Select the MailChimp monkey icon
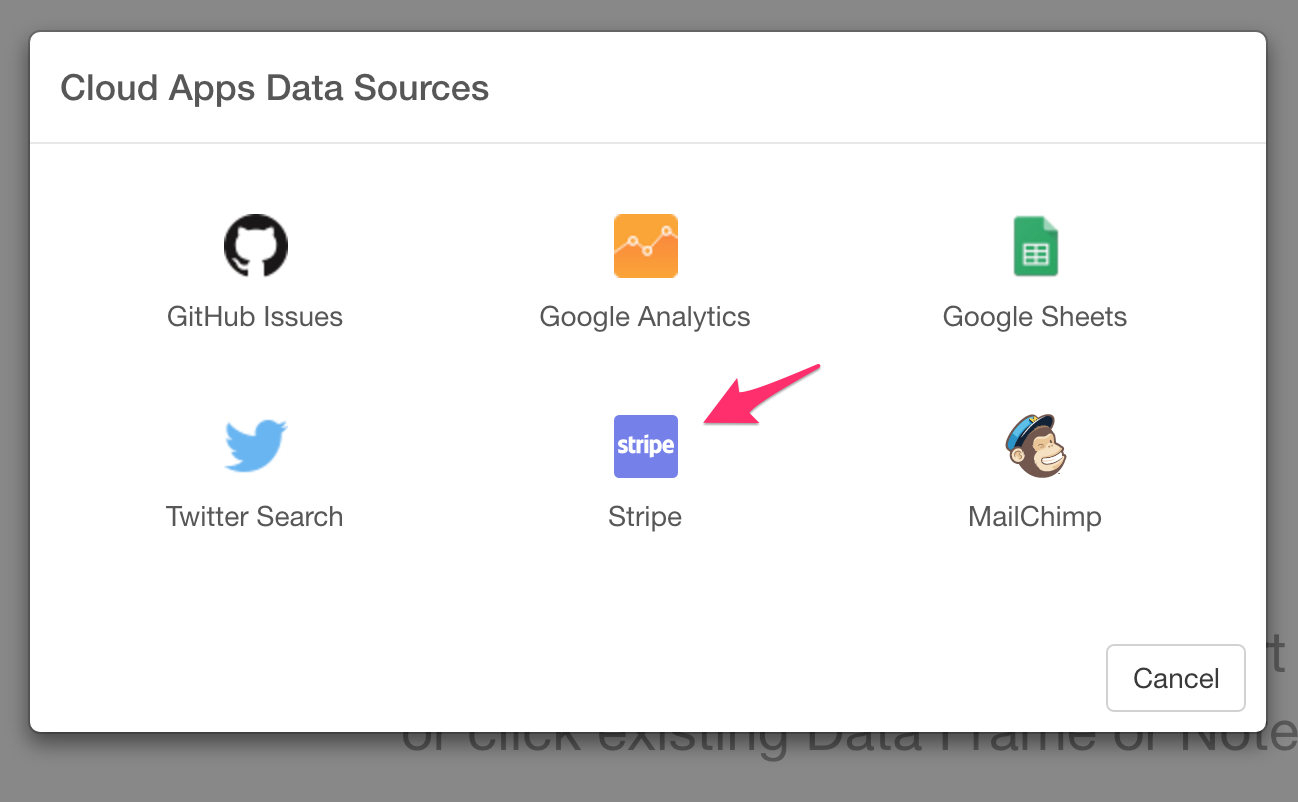The image size is (1298, 802). coord(1035,445)
